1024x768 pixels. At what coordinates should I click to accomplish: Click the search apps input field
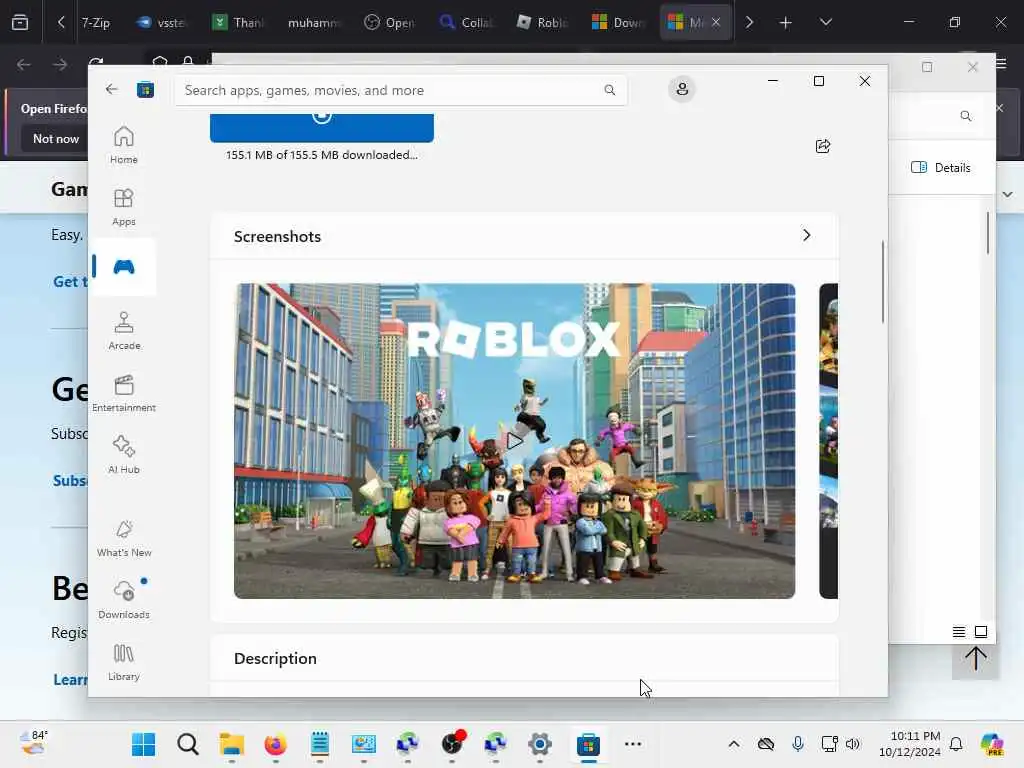pyautogui.click(x=400, y=90)
